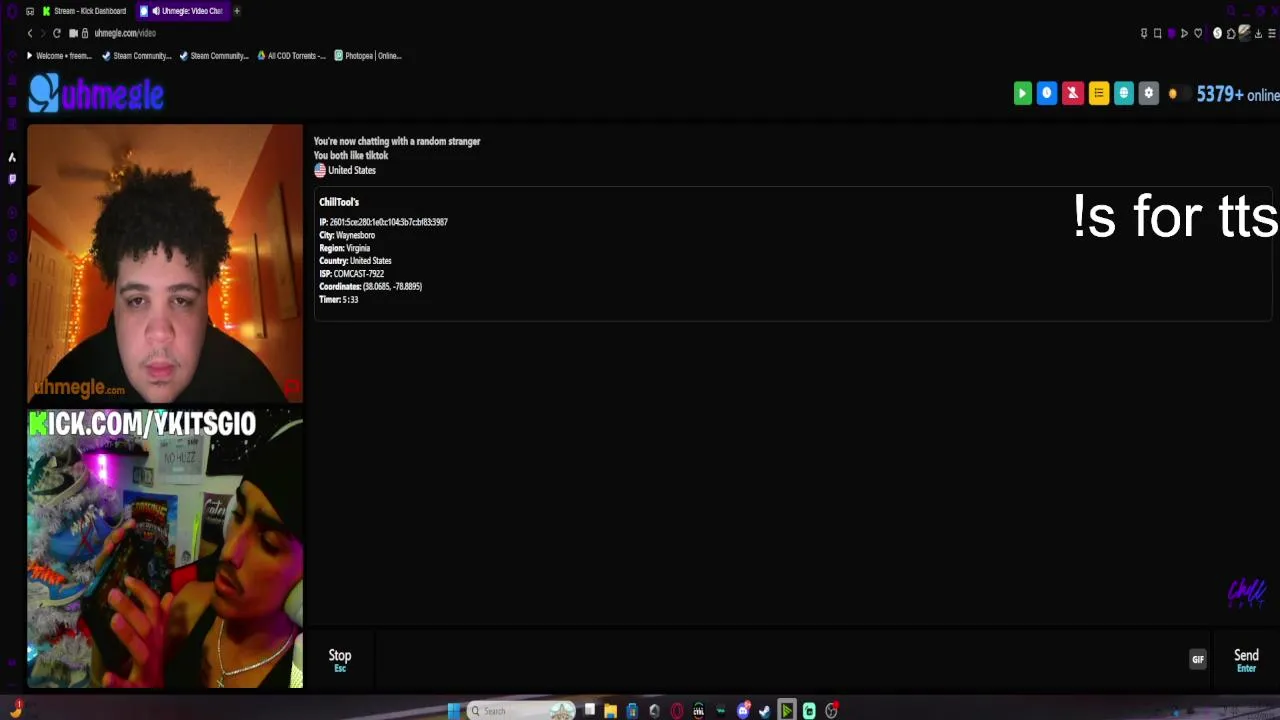Open the second Steam Community bookmark
The image size is (1280, 720).
pyautogui.click(x=214, y=56)
